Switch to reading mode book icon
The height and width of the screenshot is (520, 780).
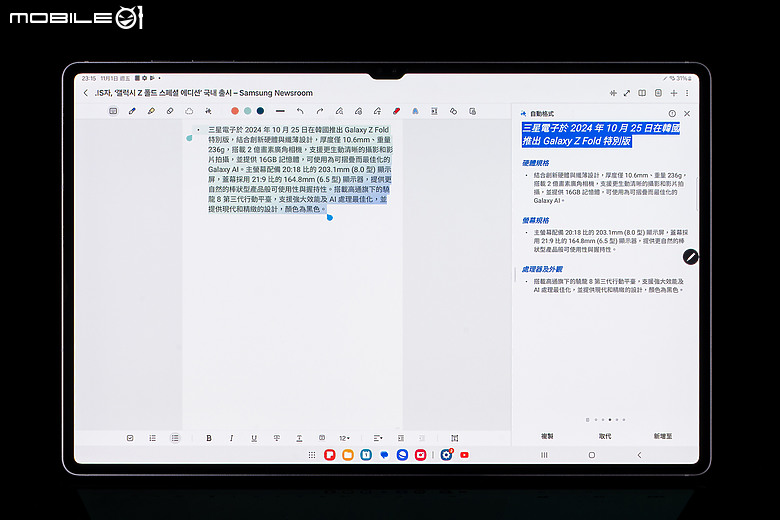pos(642,93)
